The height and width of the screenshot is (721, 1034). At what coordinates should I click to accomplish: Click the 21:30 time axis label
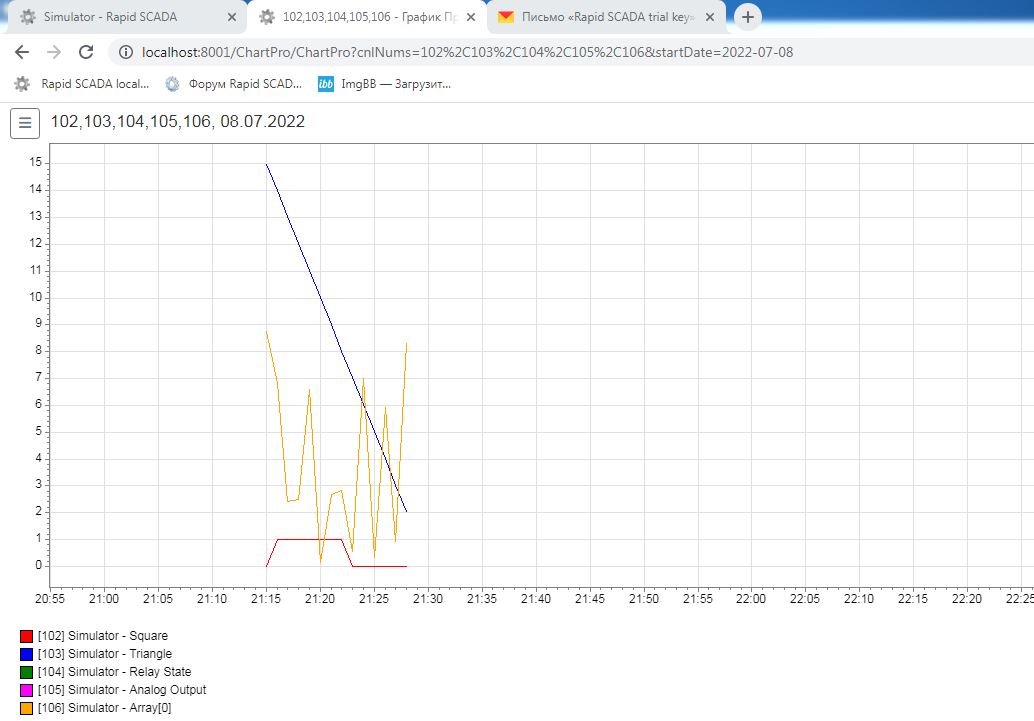point(428,599)
